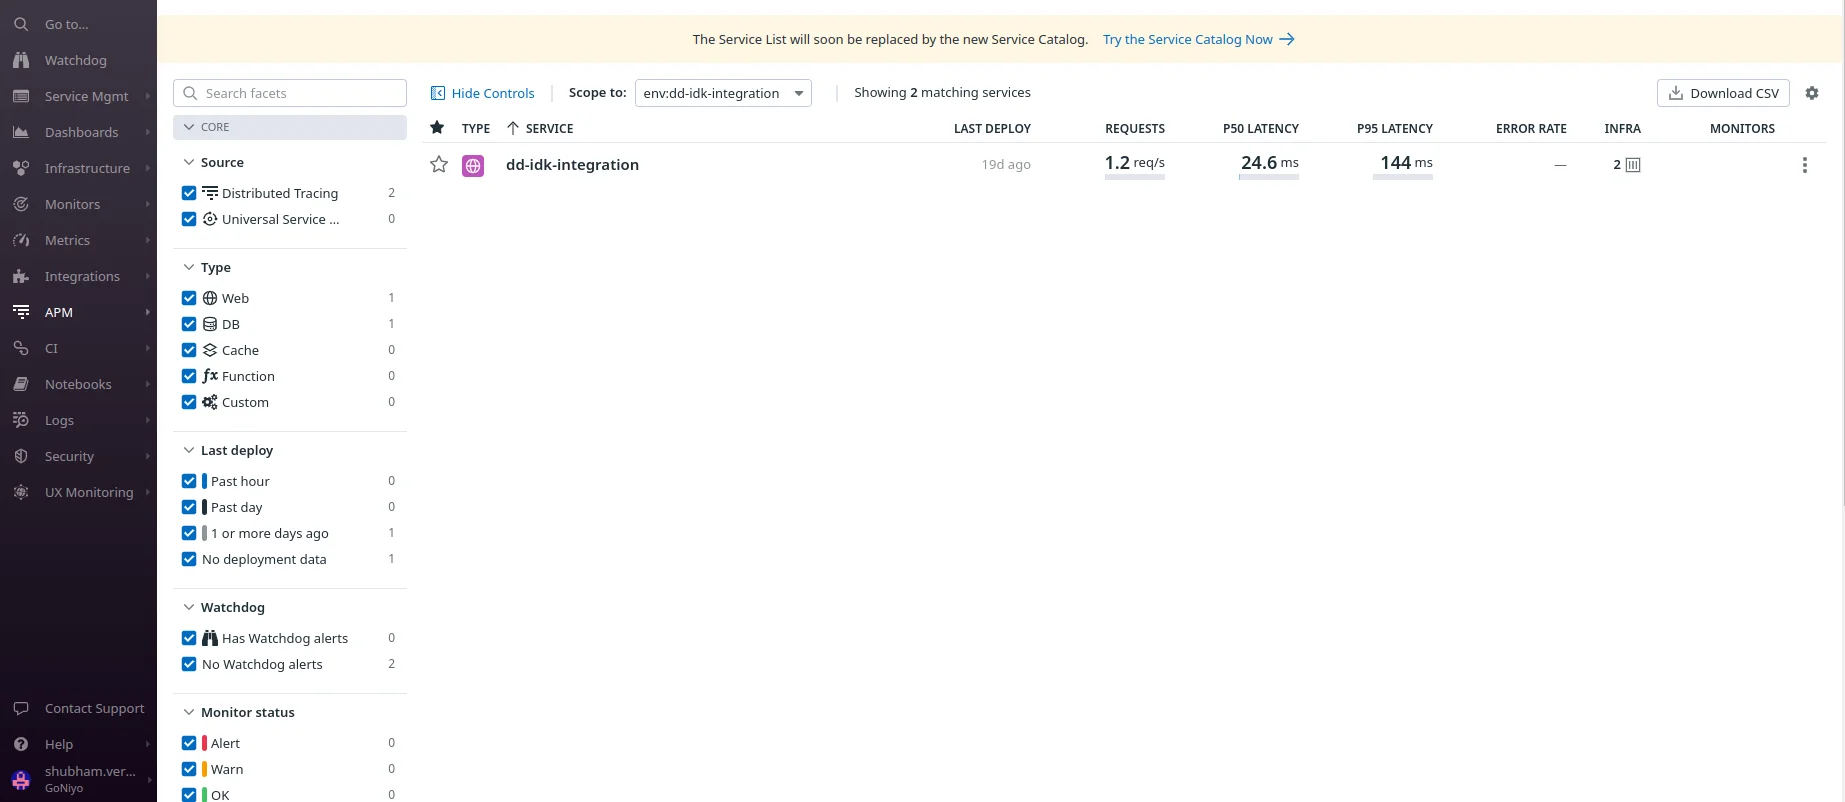Sort by the starred column header
Screen dimensions: 1845x802
tap(437, 128)
